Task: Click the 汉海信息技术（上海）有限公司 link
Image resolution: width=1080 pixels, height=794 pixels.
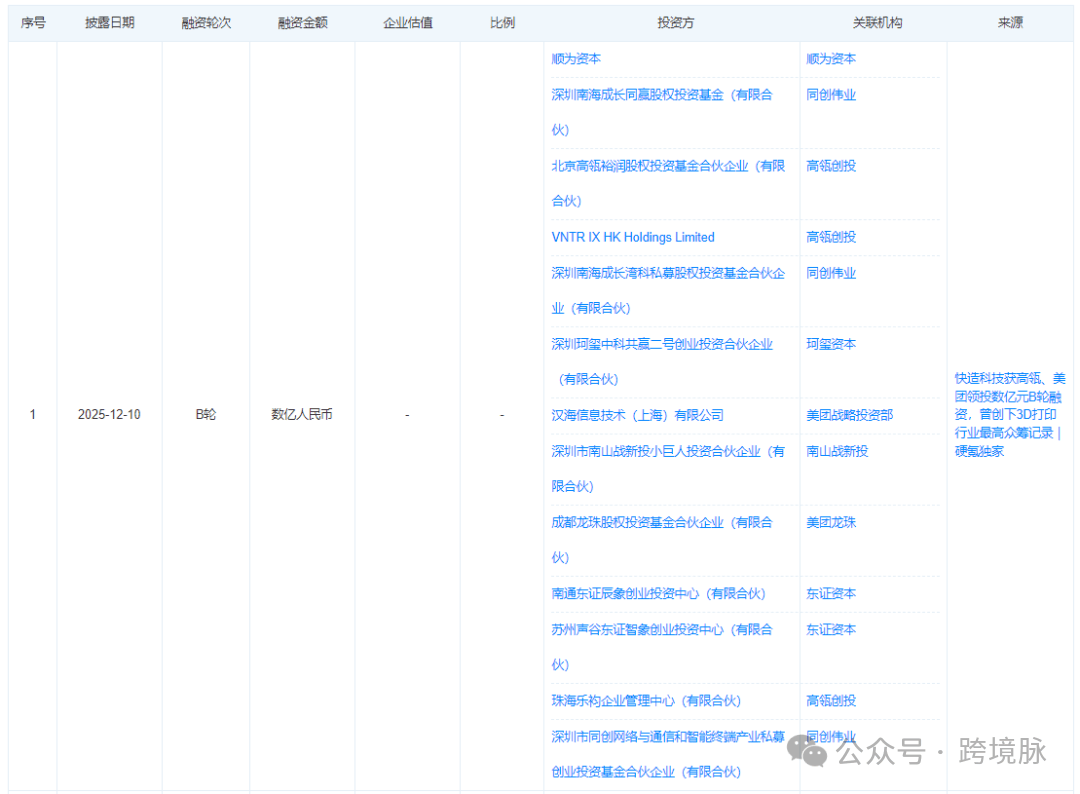Action: [x=637, y=415]
